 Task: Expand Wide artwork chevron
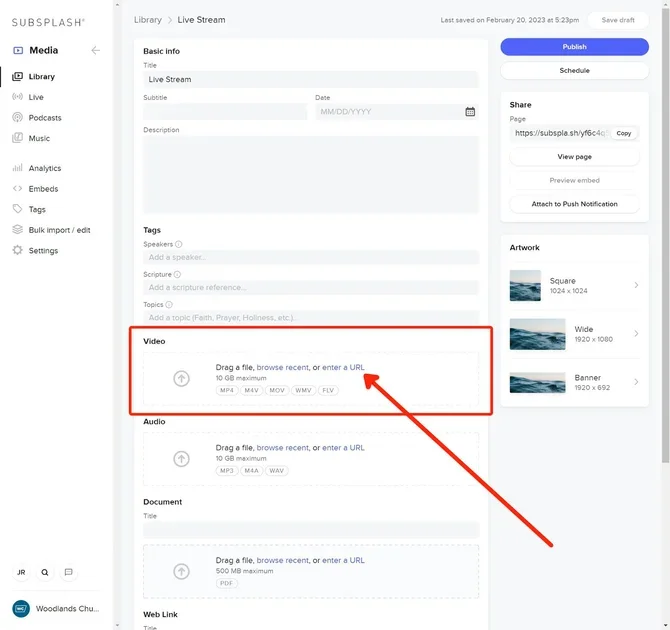pos(636,333)
